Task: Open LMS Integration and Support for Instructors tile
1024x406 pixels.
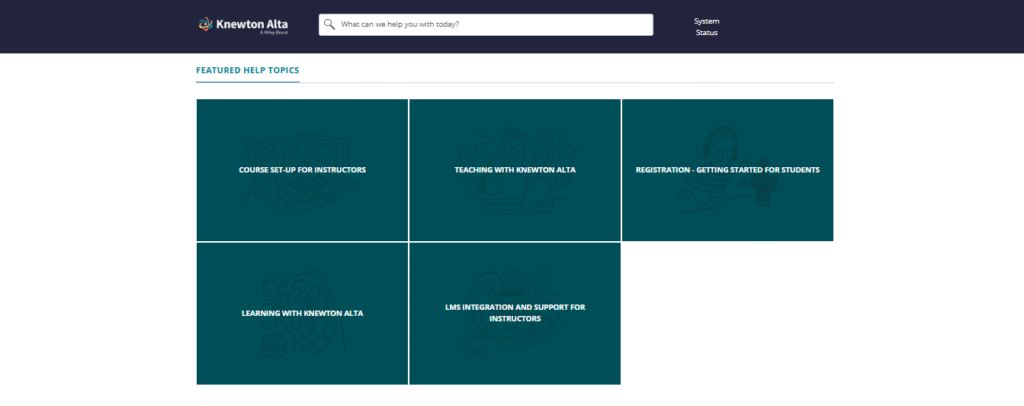Action: pyautogui.click(x=515, y=313)
